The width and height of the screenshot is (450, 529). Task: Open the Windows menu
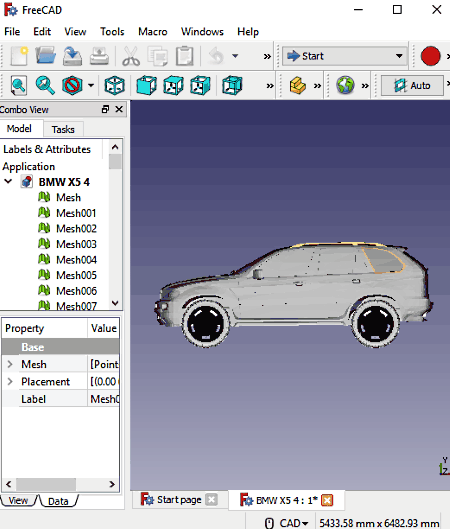[202, 32]
